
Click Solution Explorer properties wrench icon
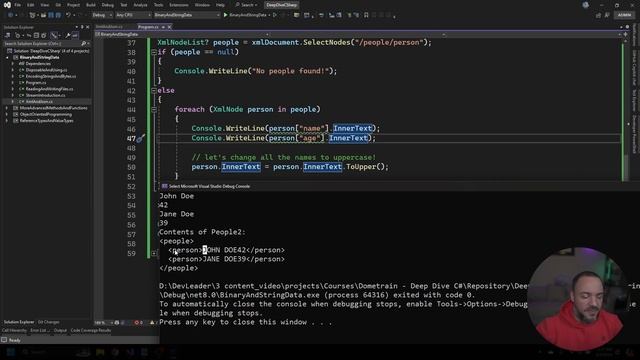pyautogui.click(x=67, y=36)
